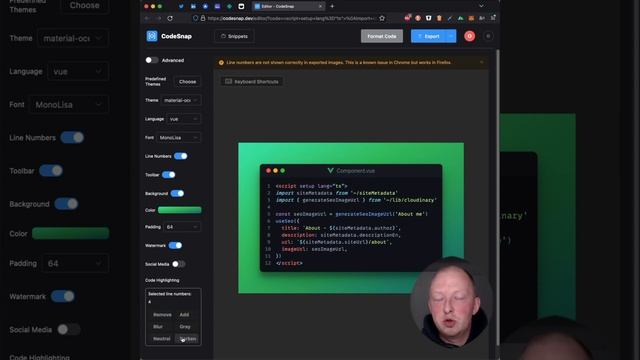640x360 pixels.
Task: Open the Theme dropdown showing material-oc
Action: click(x=180, y=100)
